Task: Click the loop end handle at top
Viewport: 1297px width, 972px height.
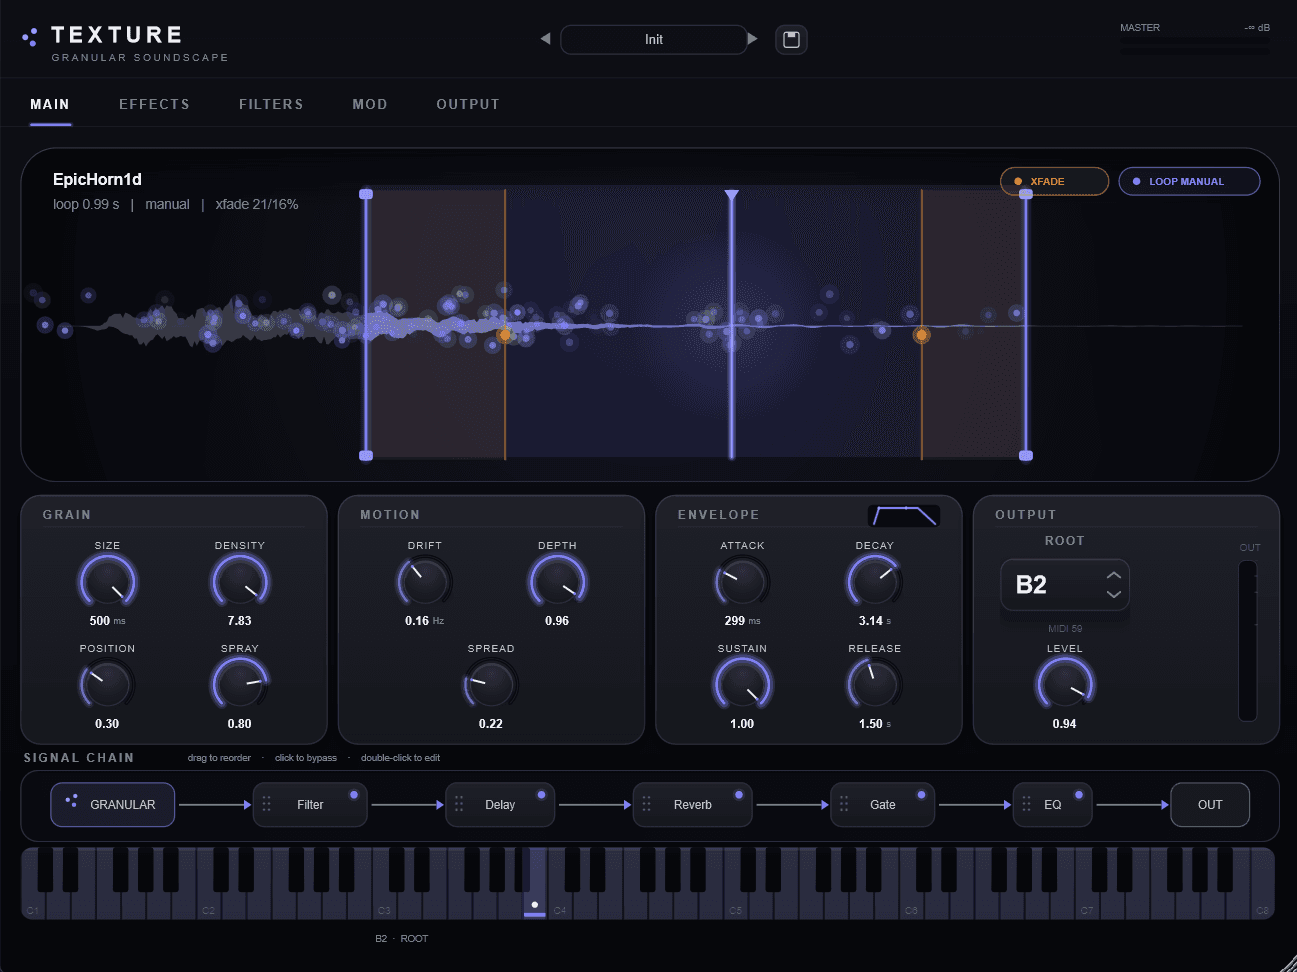Action: tap(1026, 194)
